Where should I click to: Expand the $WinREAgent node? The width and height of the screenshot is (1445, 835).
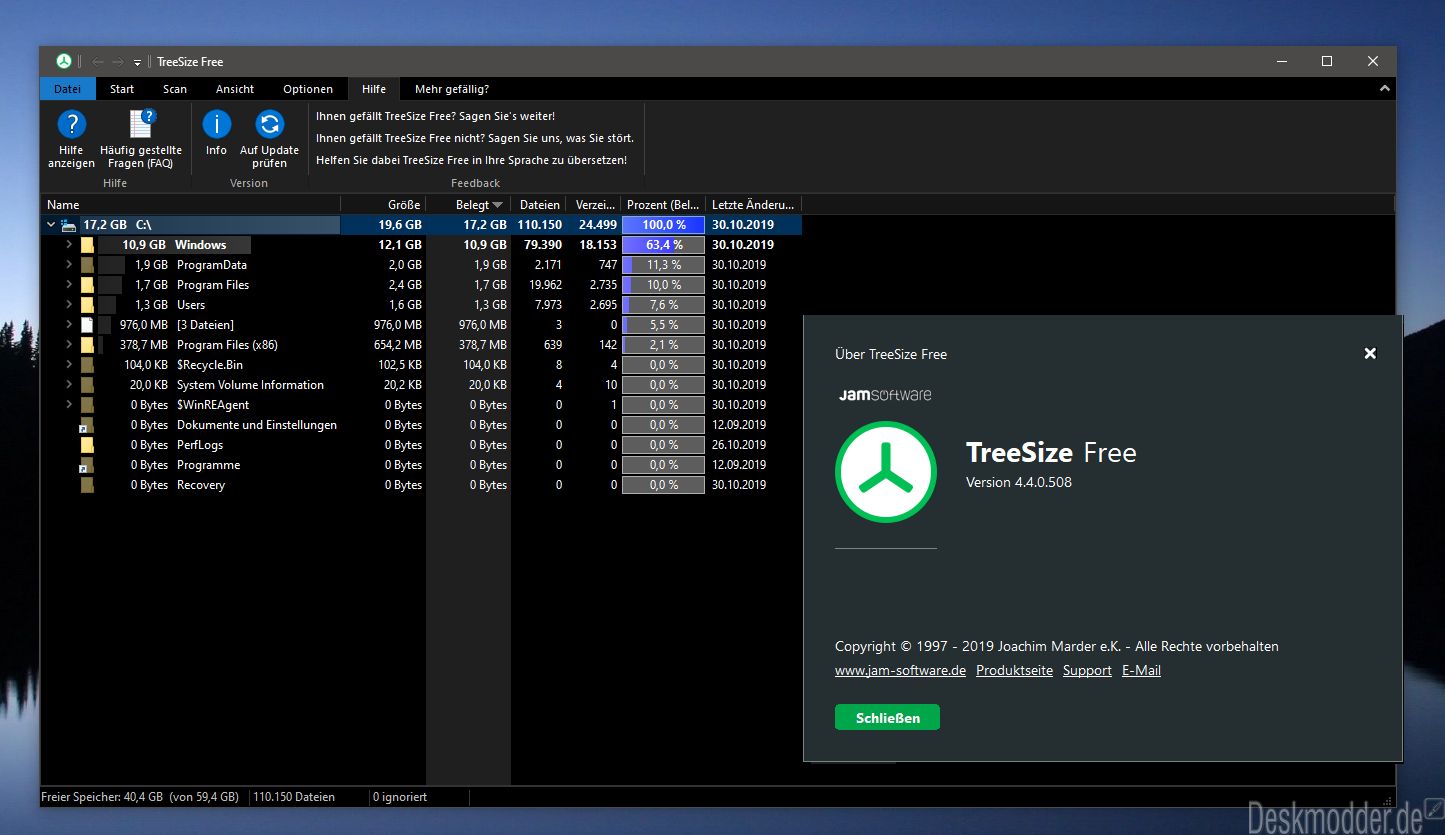click(x=69, y=405)
